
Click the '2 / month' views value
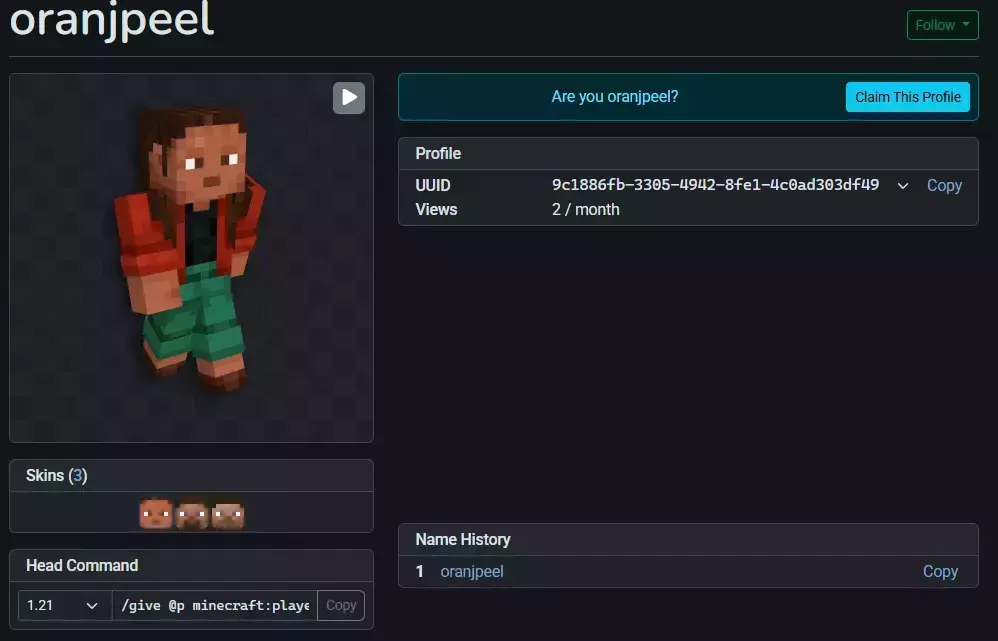click(586, 209)
